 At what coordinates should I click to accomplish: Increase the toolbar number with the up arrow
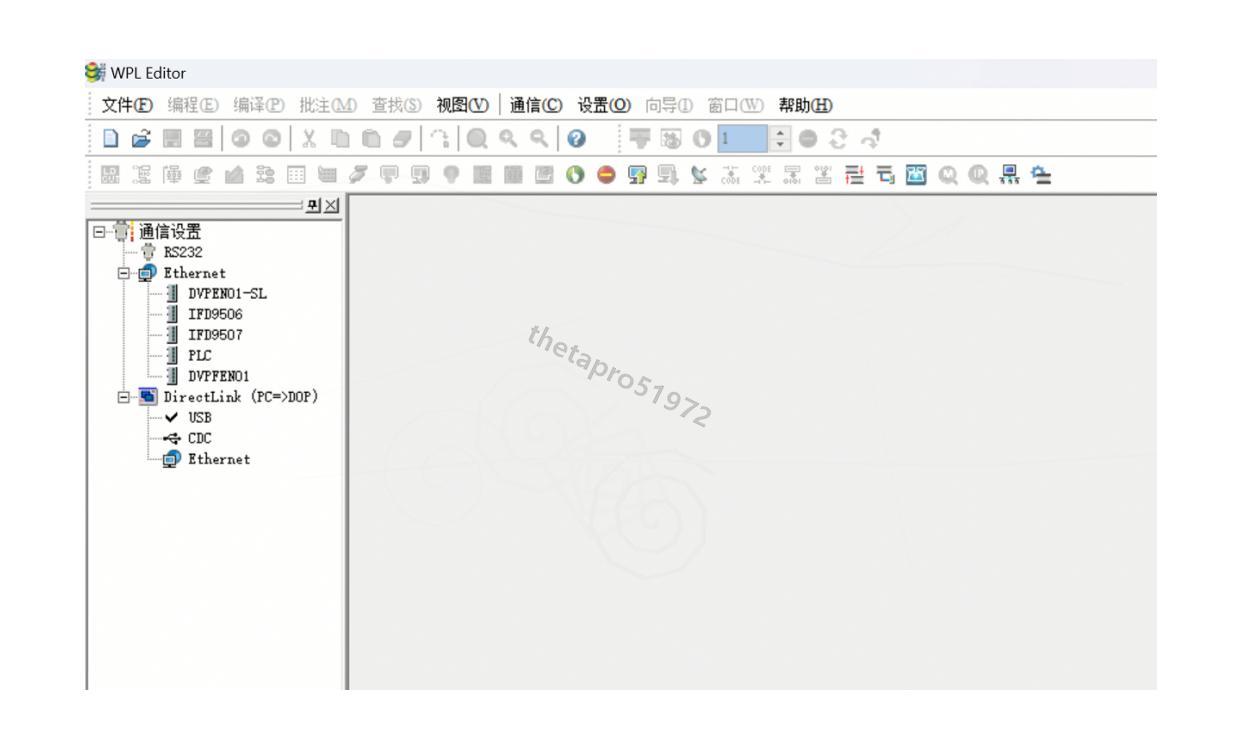pyautogui.click(x=780, y=132)
